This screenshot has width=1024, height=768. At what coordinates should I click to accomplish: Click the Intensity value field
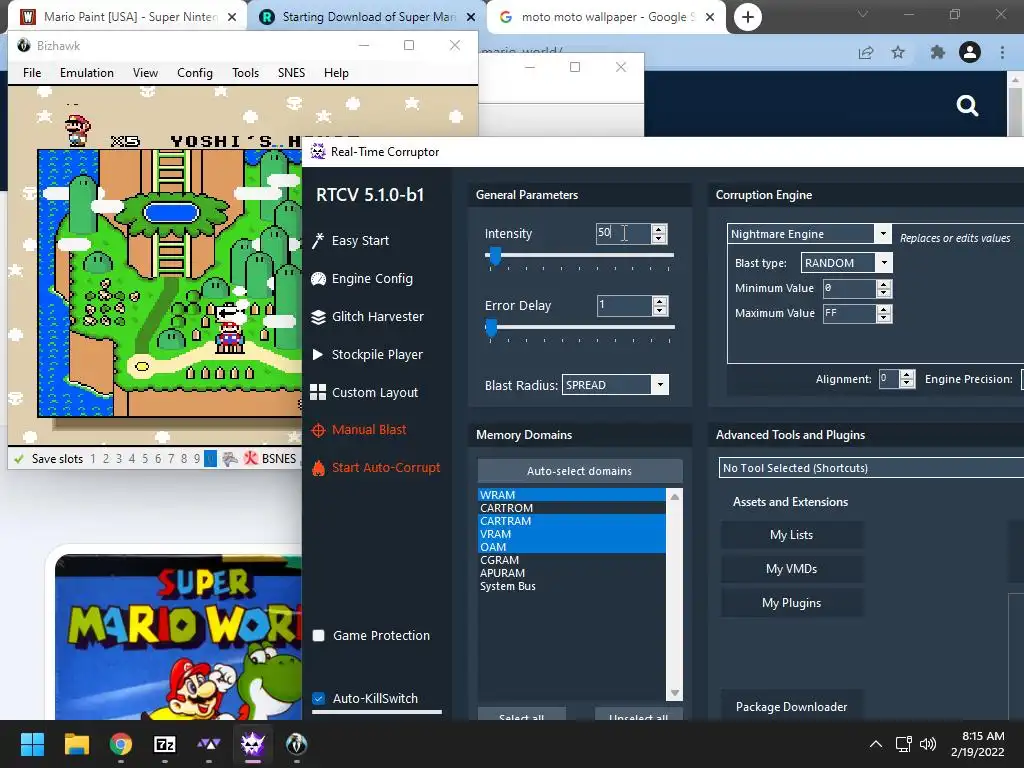pyautogui.click(x=623, y=233)
